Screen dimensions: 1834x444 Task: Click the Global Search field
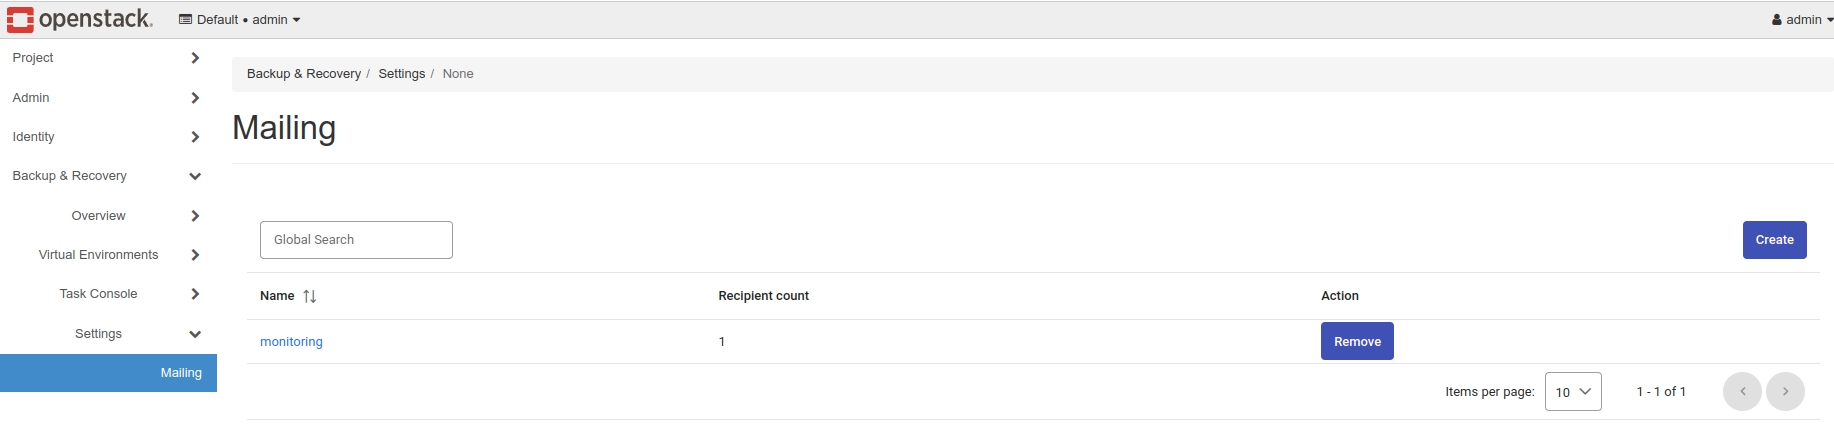coord(356,240)
